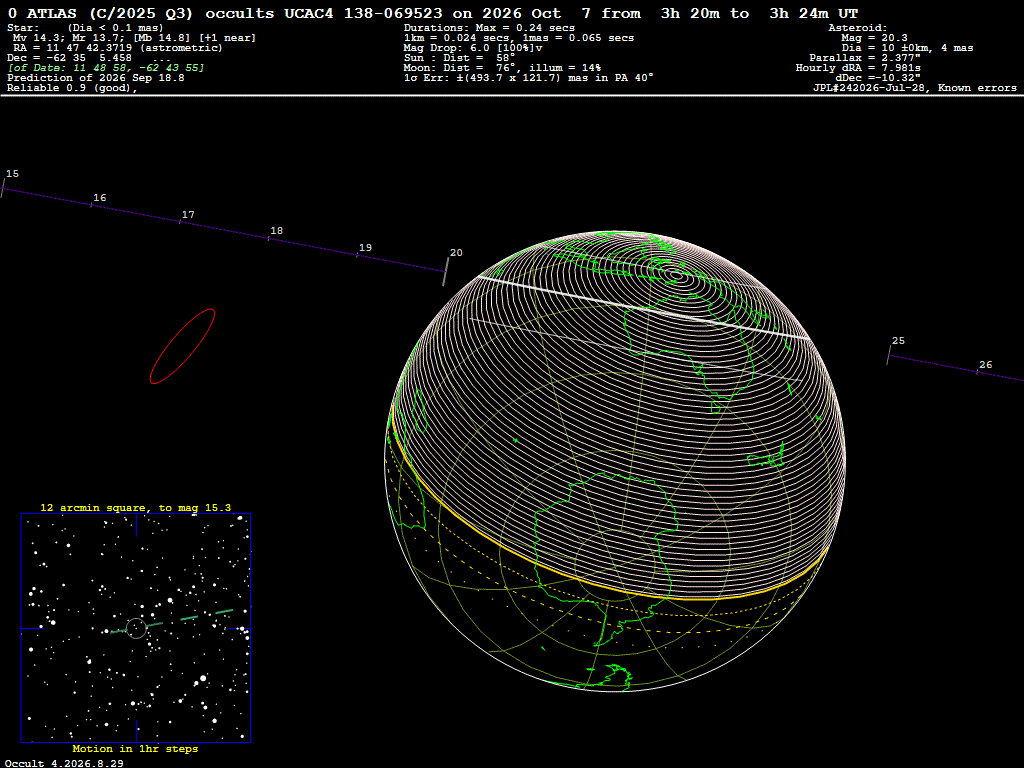Click time marker 15 on path
1024x768 pixels.
tap(12, 174)
